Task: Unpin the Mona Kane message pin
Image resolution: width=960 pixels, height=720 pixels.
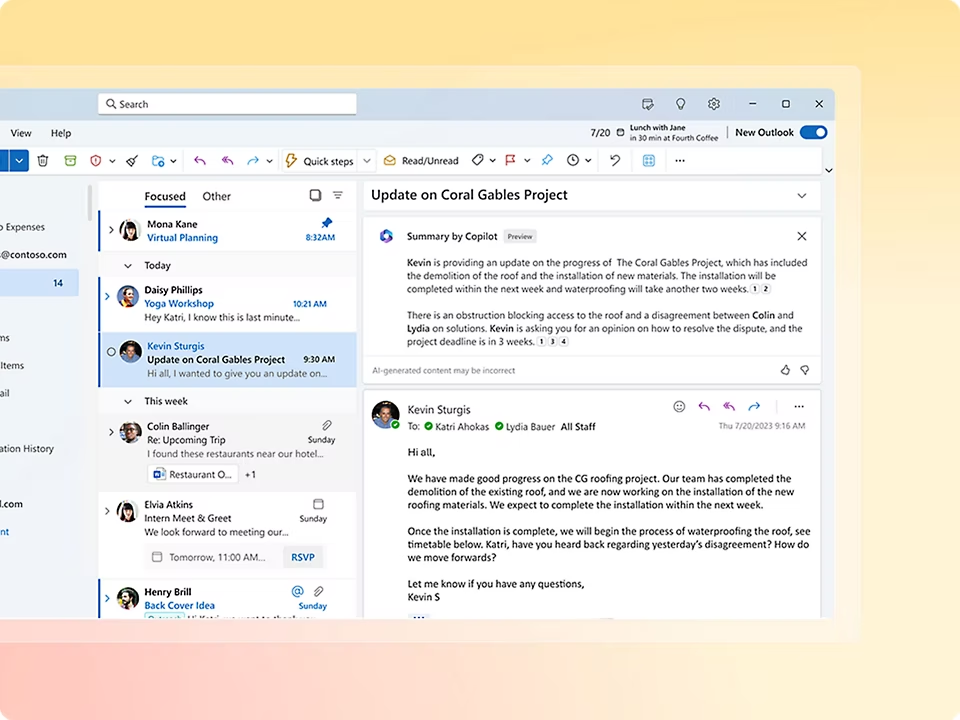Action: tap(327, 222)
